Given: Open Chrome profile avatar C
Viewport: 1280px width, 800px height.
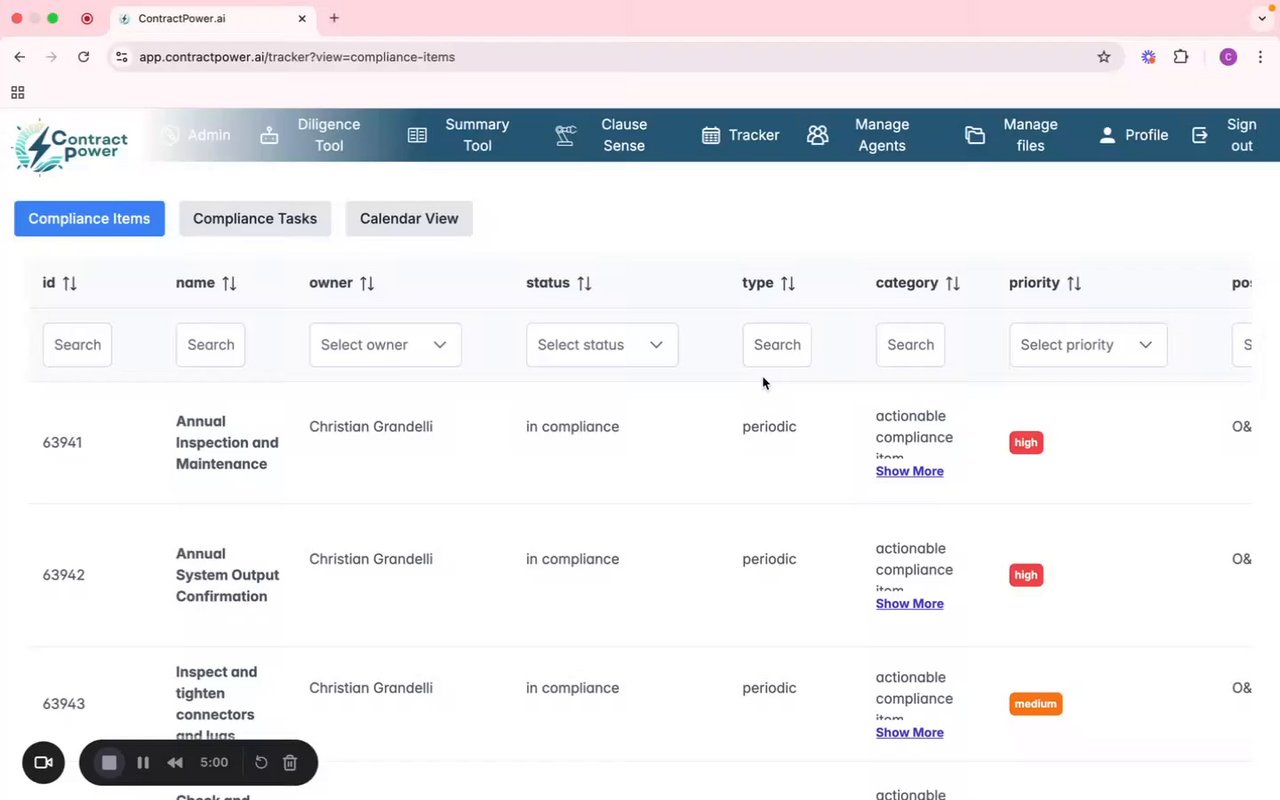Looking at the screenshot, I should point(1228,57).
